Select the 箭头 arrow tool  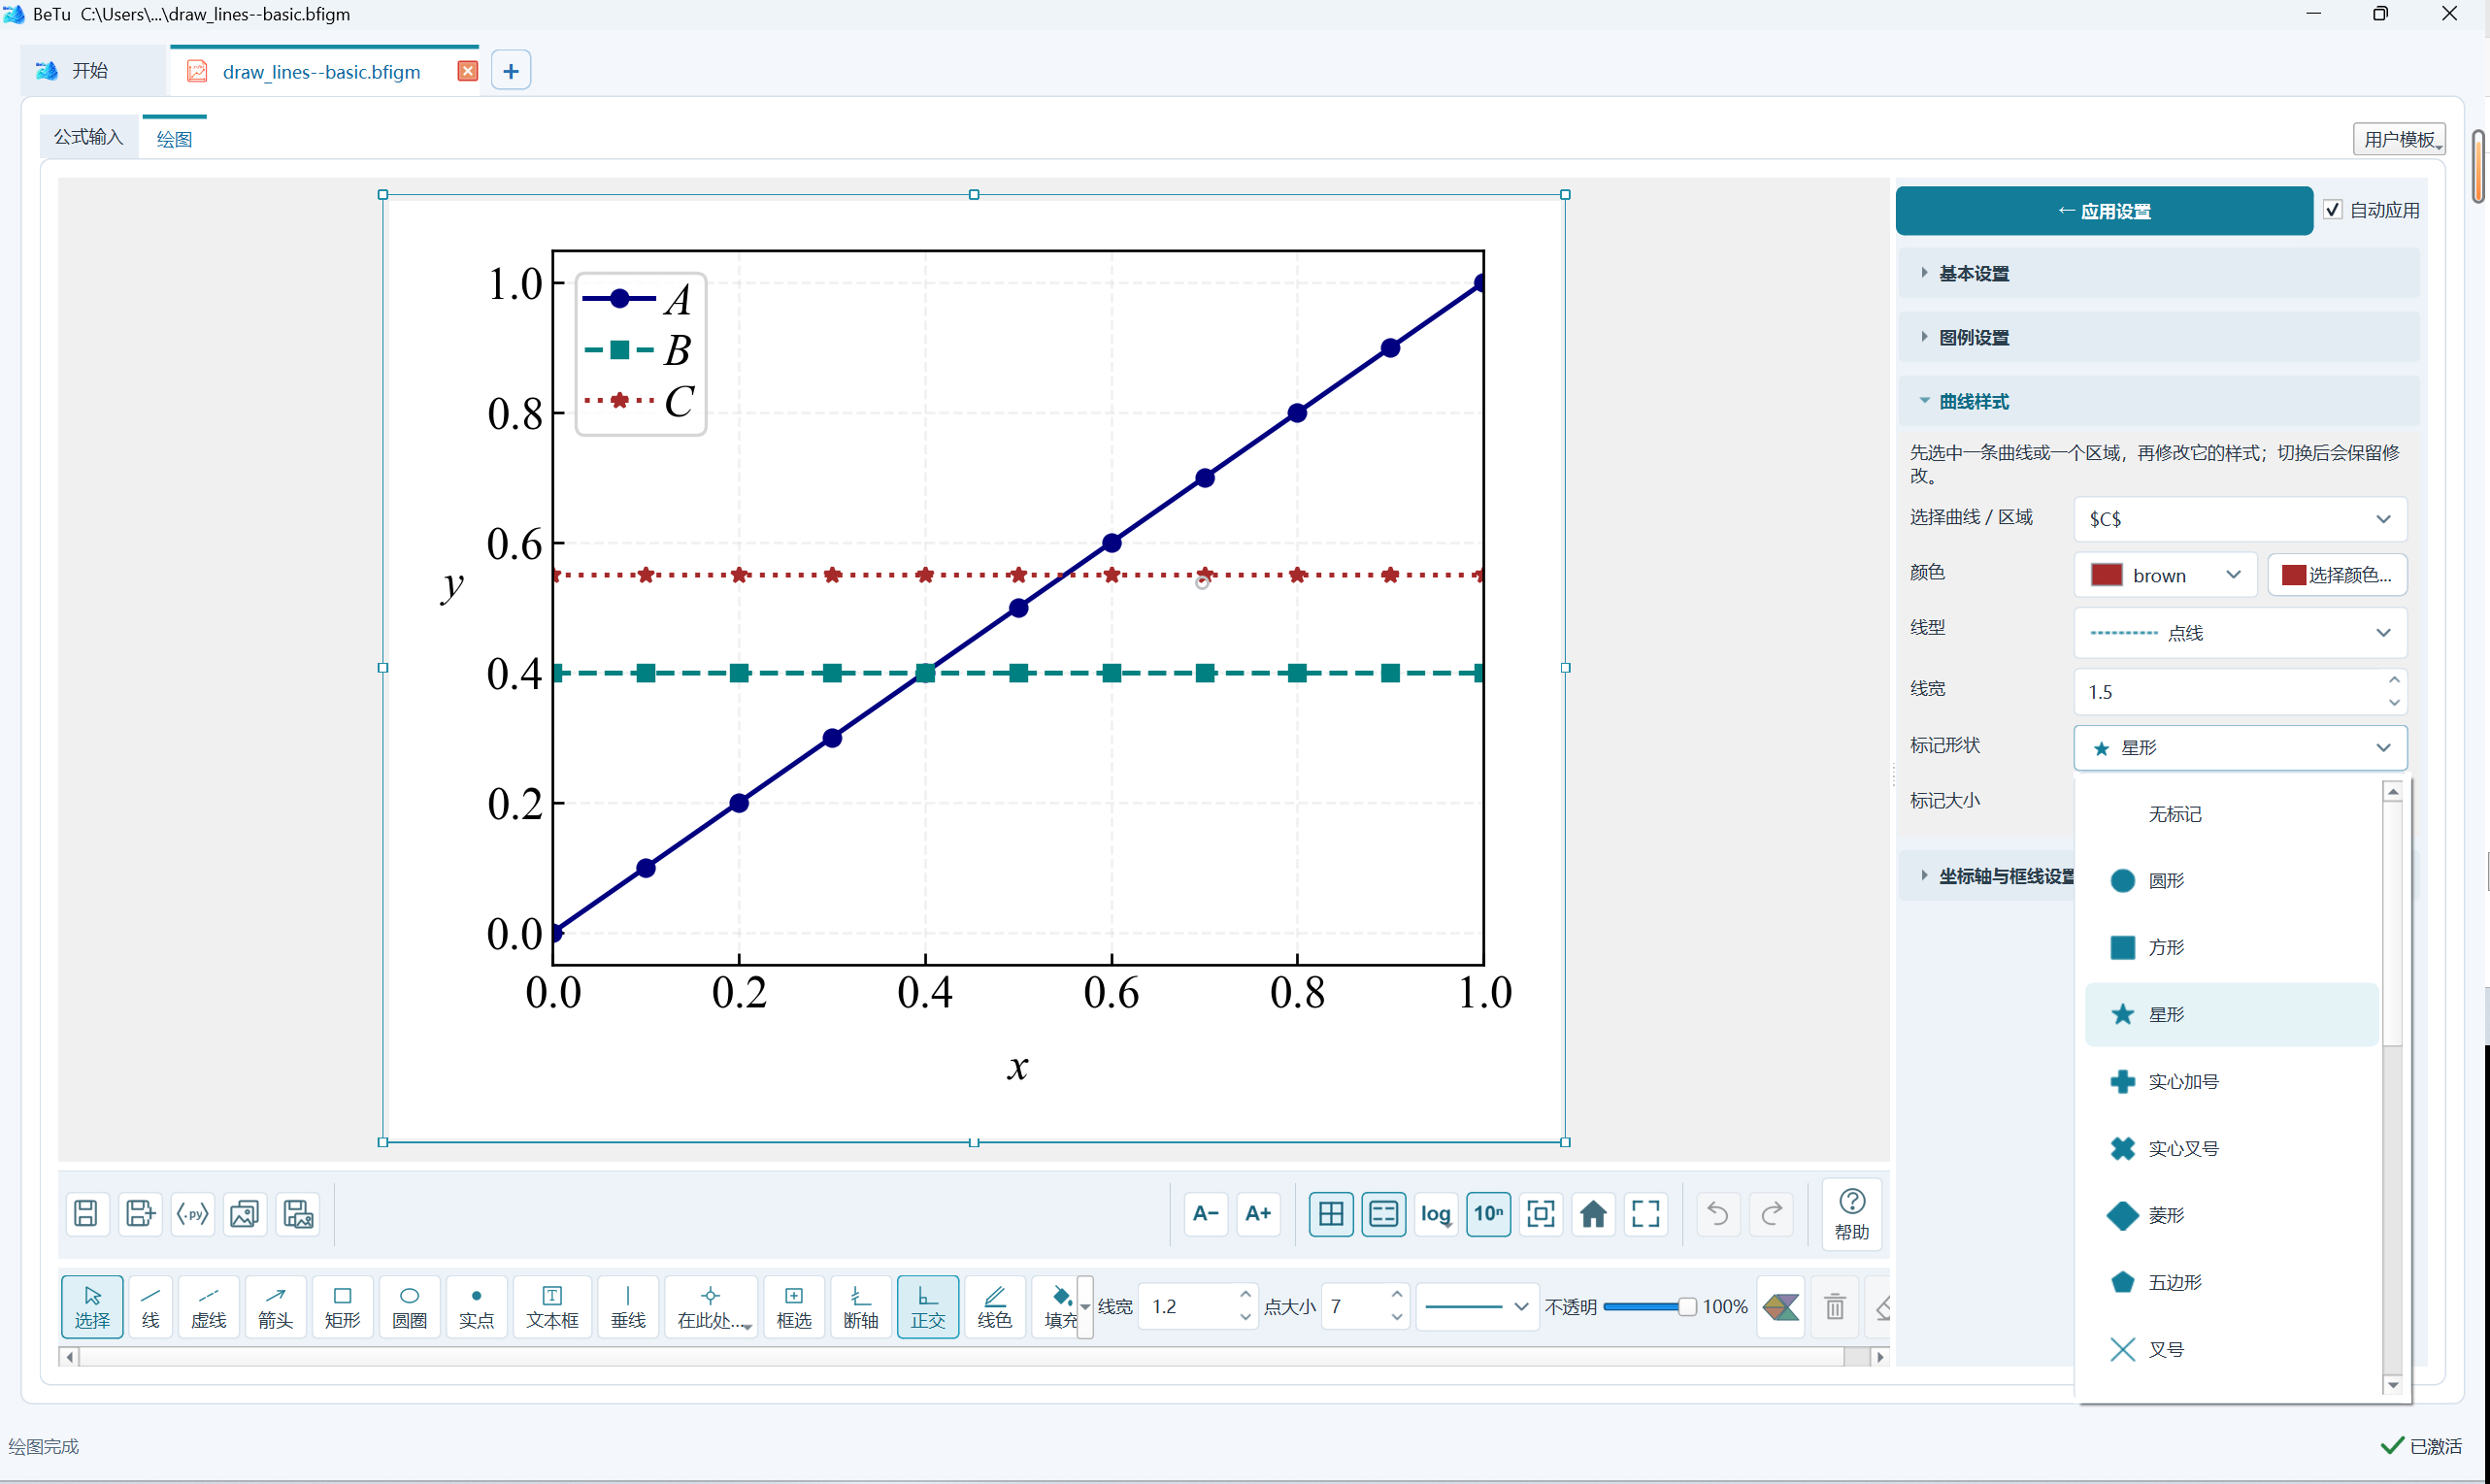point(275,1306)
